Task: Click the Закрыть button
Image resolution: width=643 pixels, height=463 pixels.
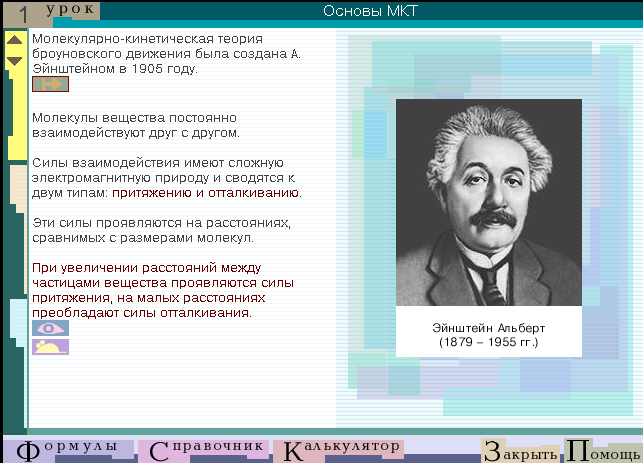Action: [521, 451]
